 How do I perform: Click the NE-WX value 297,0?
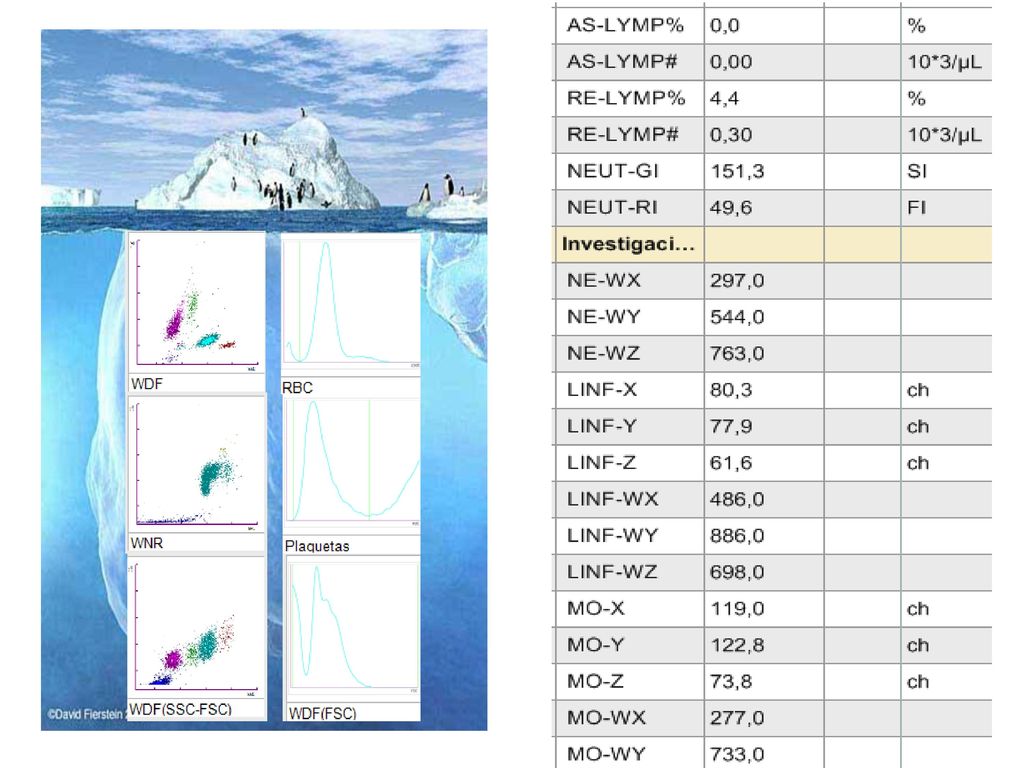point(737,281)
